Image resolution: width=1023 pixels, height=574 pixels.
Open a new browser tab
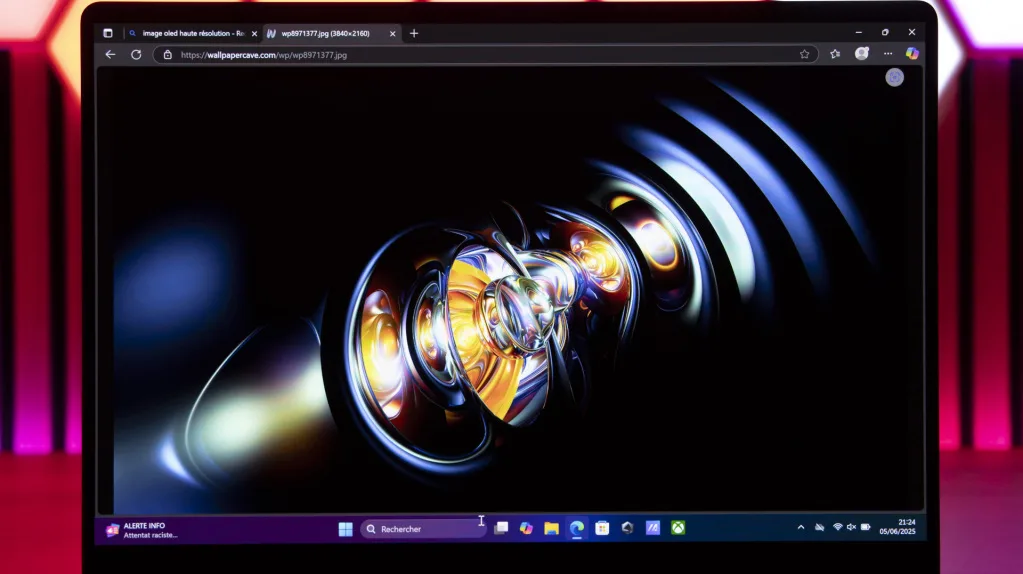coord(414,33)
